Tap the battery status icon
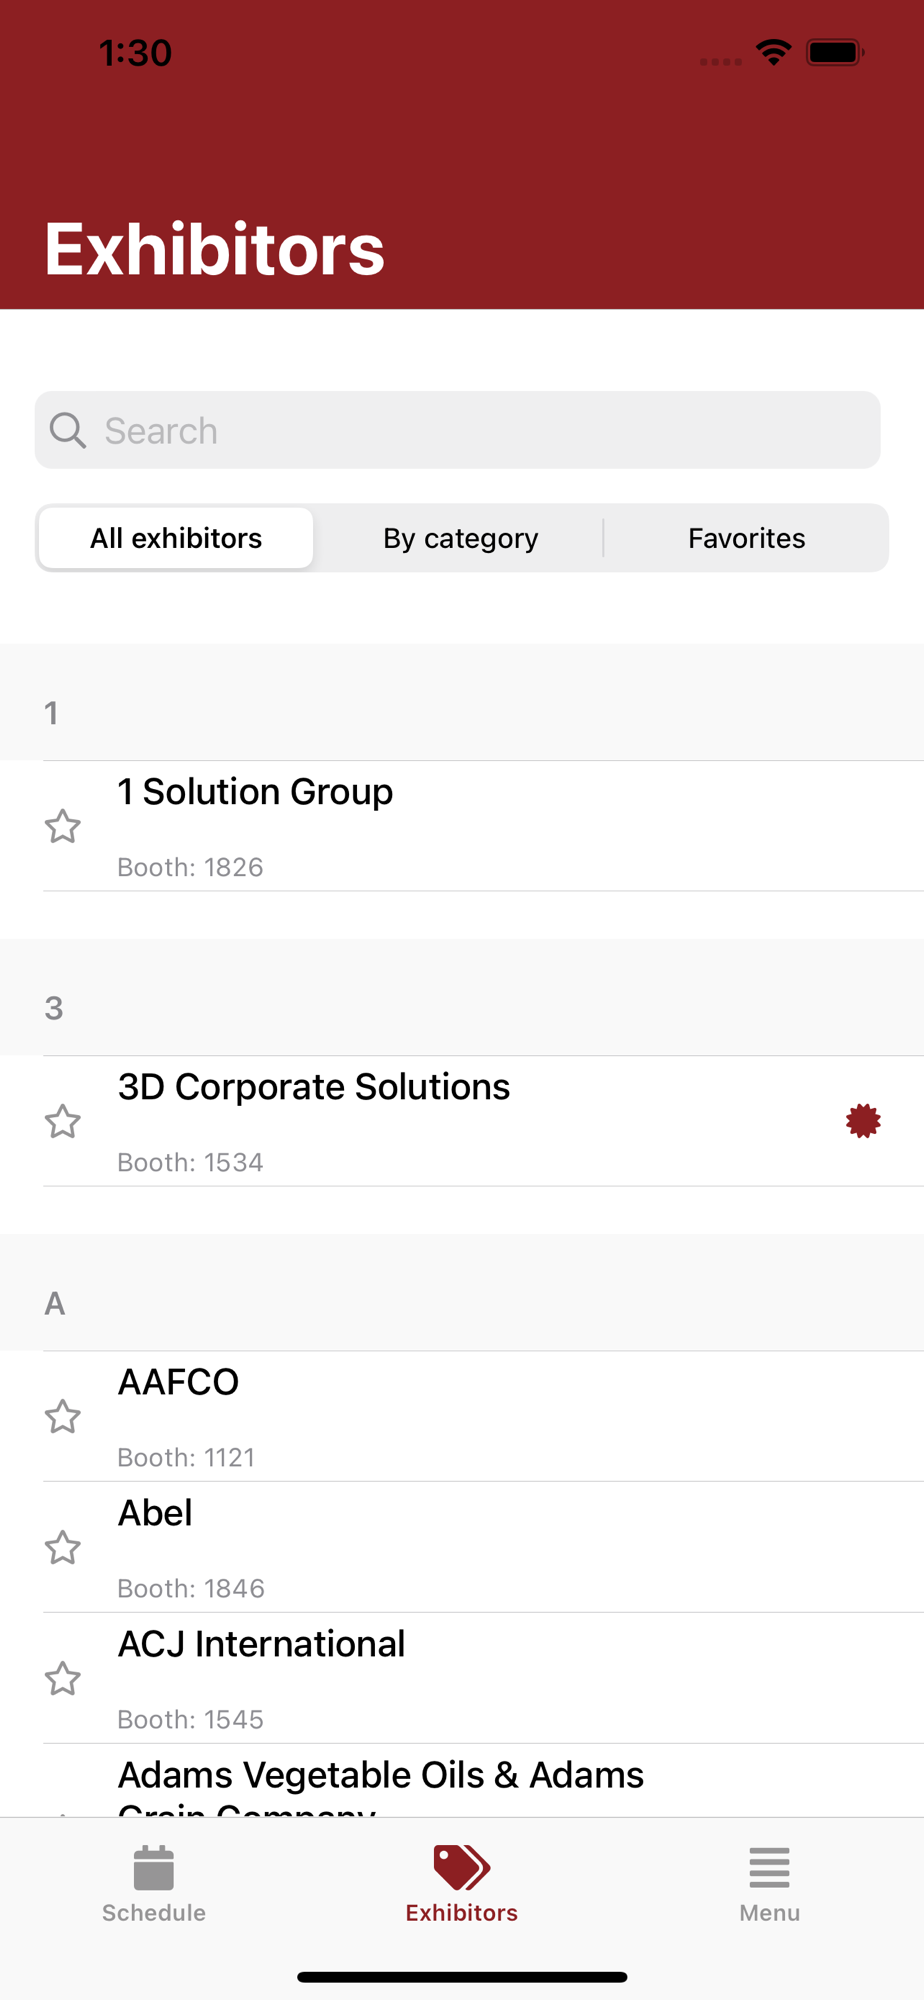 click(x=835, y=52)
